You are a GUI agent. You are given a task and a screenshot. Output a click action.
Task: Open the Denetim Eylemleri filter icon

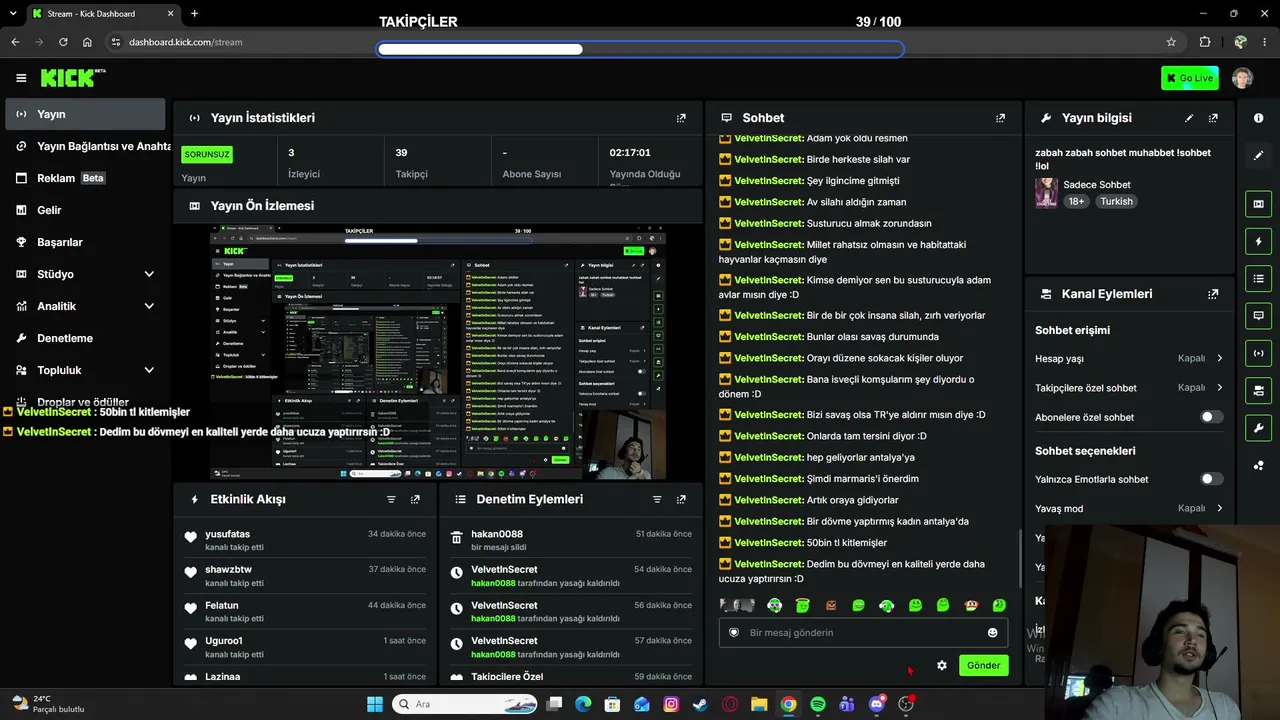click(657, 499)
